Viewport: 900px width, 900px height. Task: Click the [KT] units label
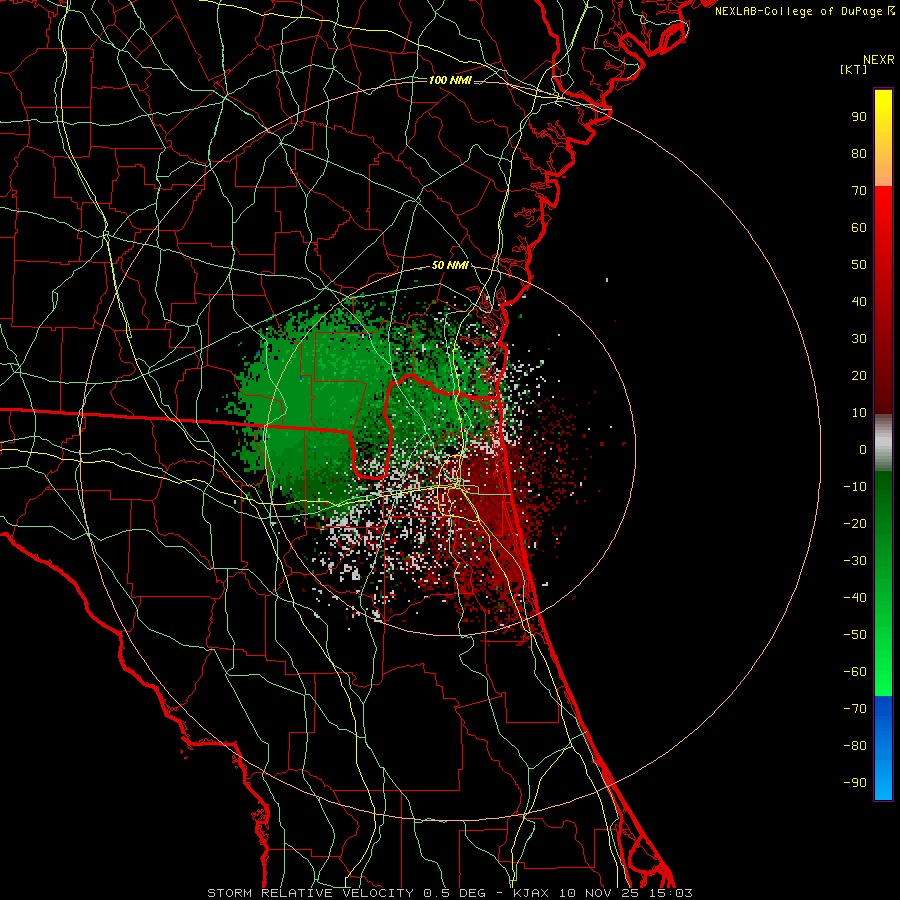[854, 69]
